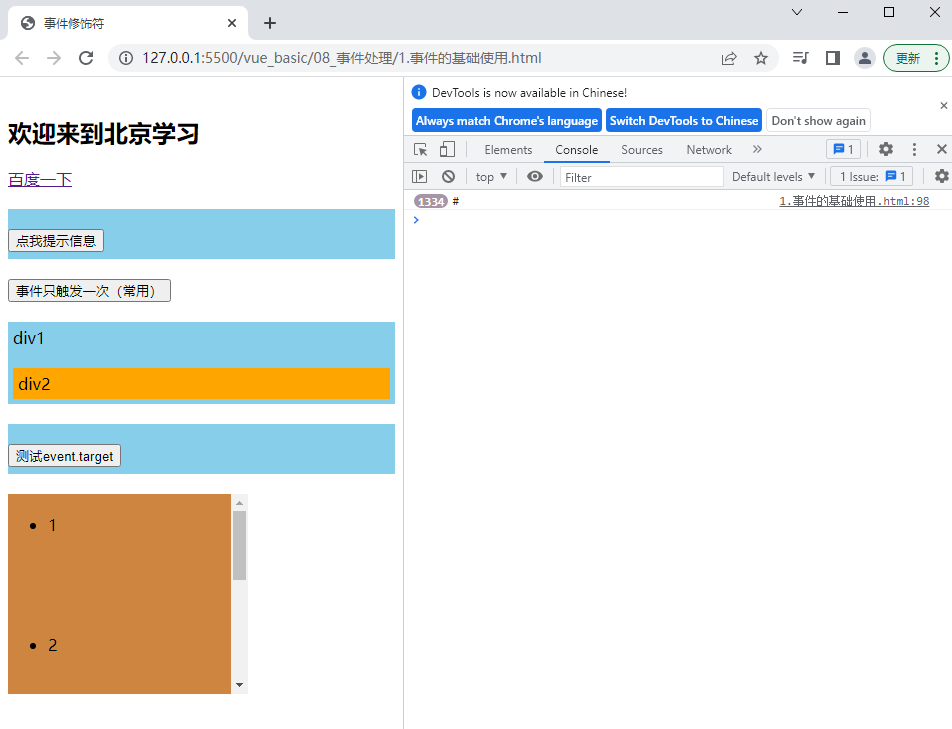Toggle the device emulation toolbar
This screenshot has width=952, height=729.
(446, 149)
